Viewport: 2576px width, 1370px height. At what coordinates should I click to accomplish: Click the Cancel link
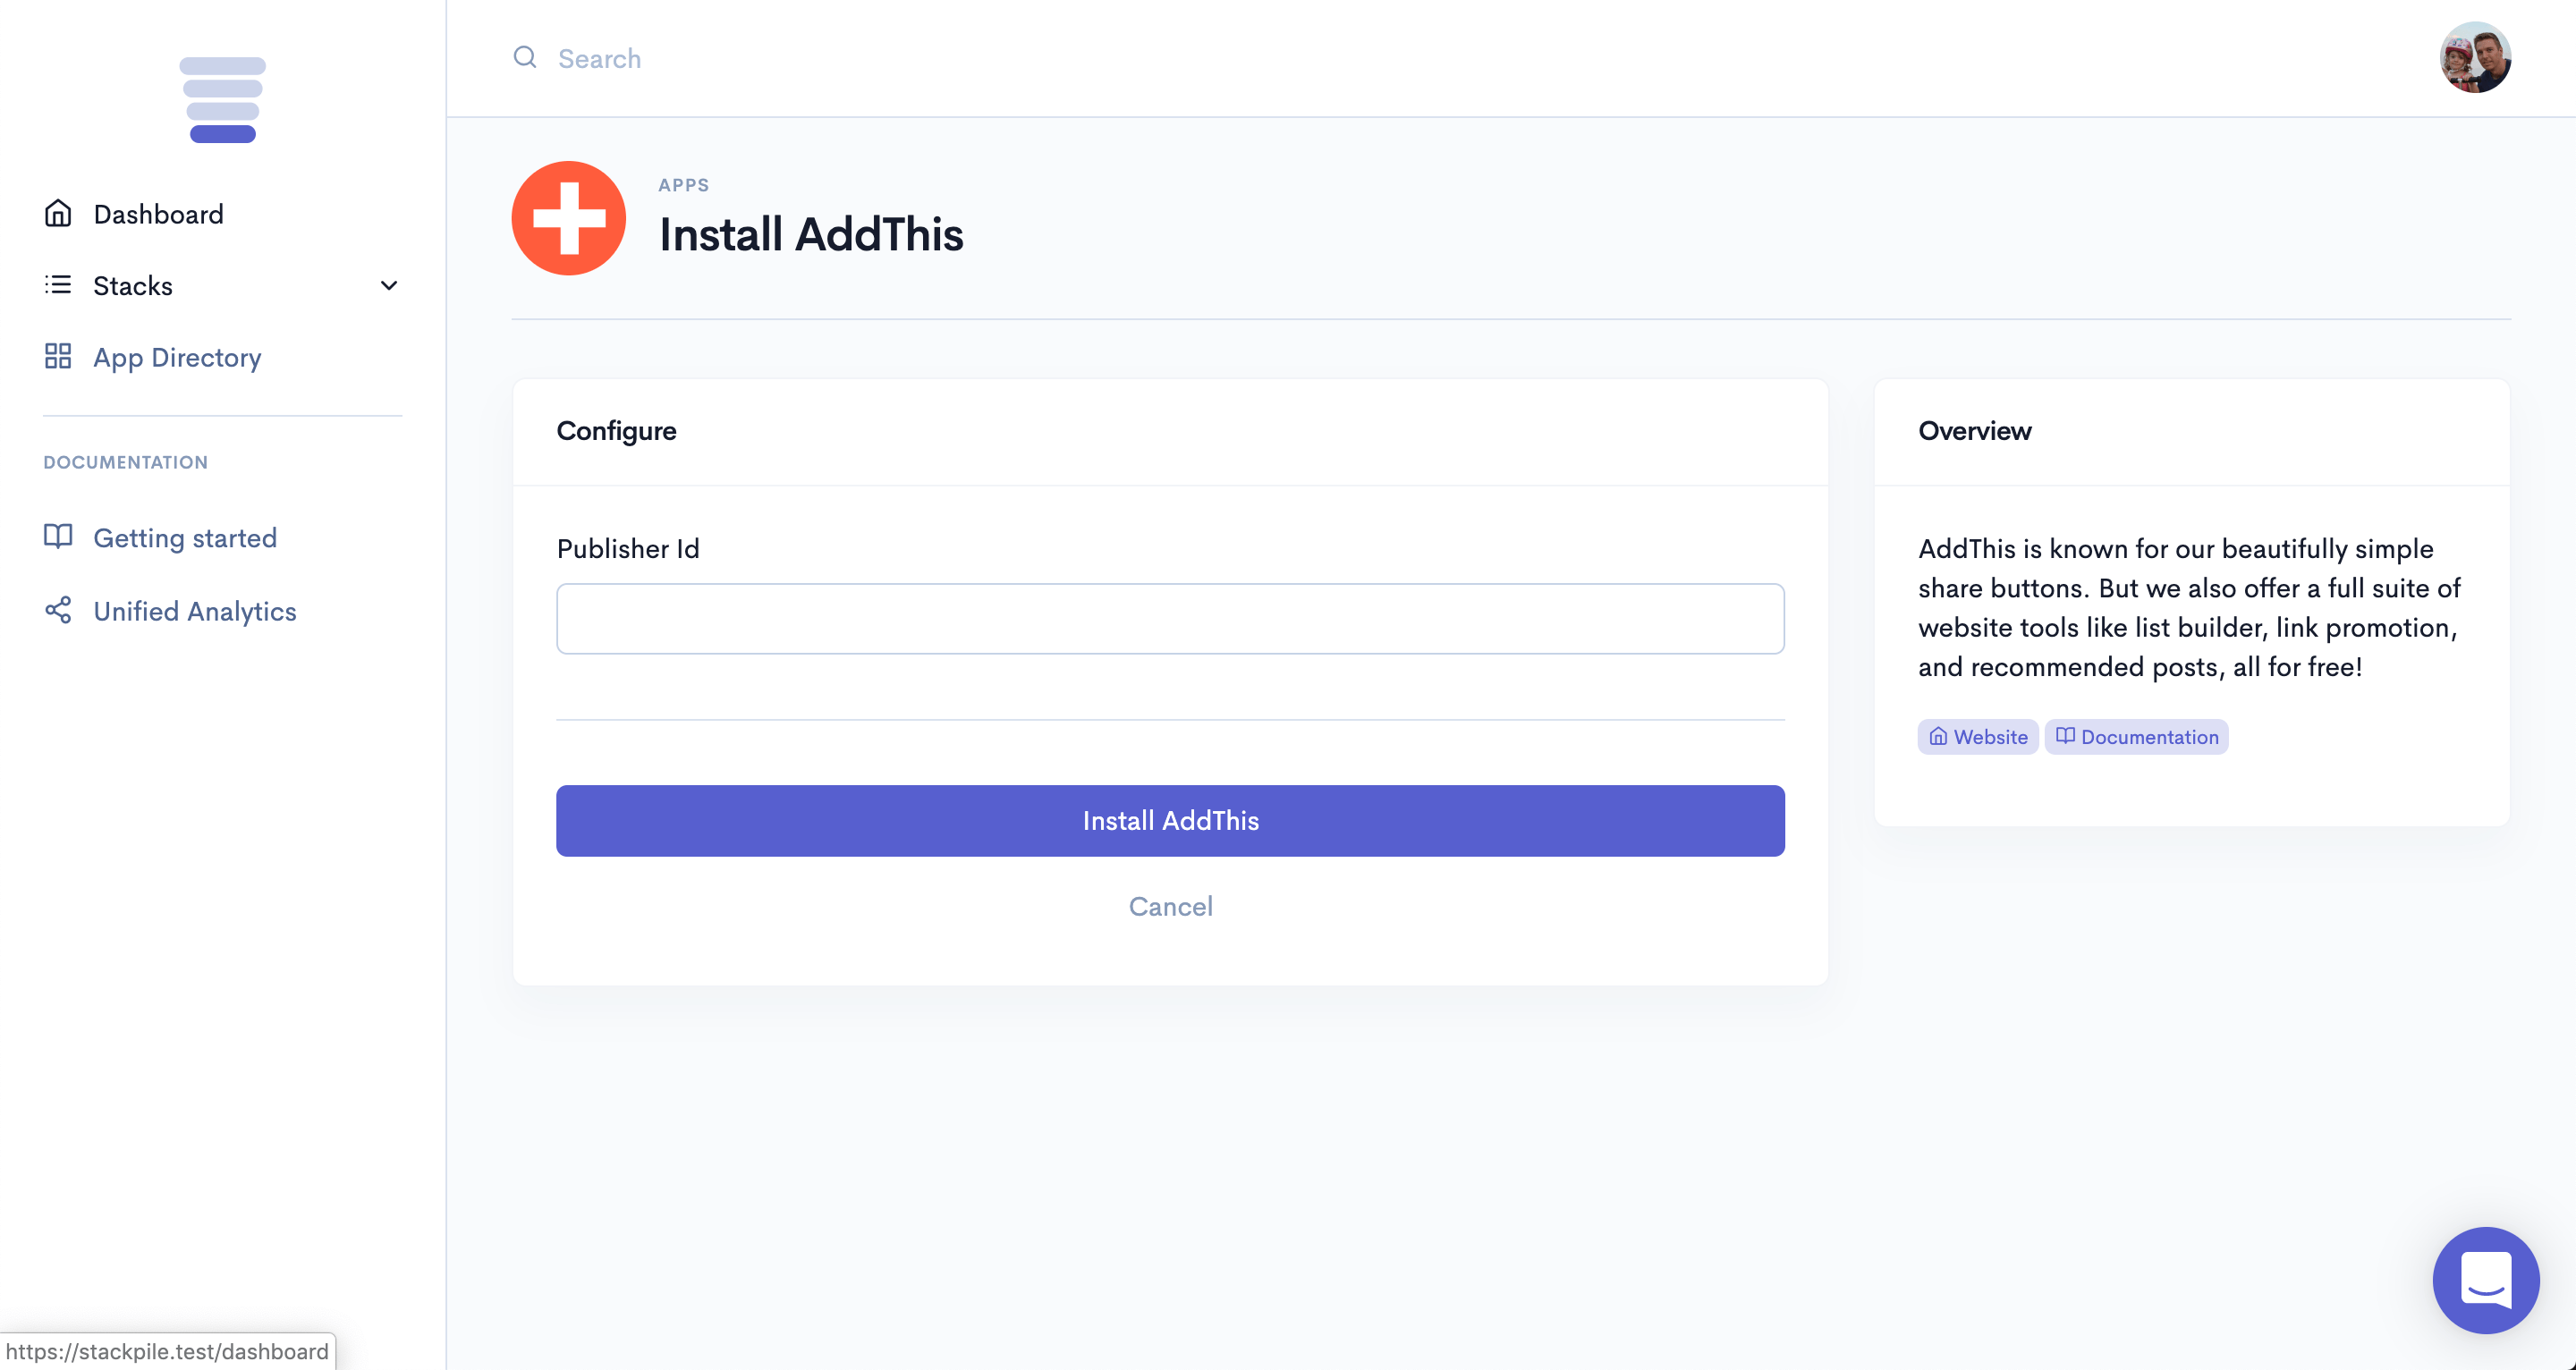(1170, 906)
